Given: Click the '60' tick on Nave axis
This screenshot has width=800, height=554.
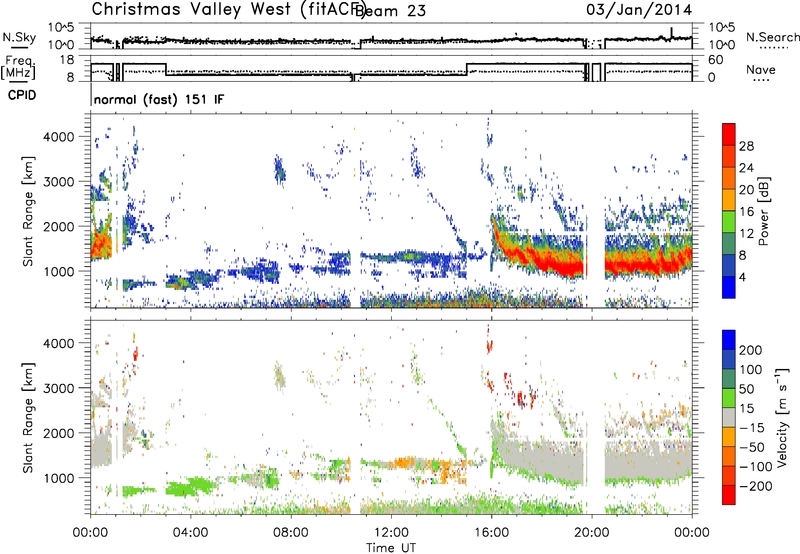Looking at the screenshot, I should point(715,60).
